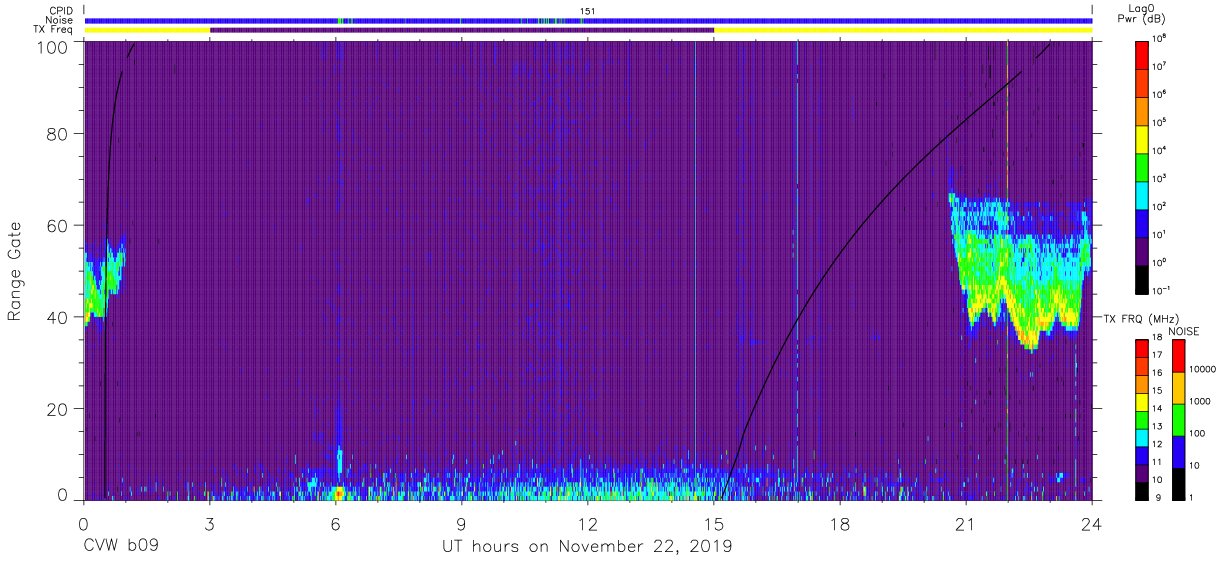
Task: Pick the red top segment of TX FRQ colorbar
Action: tap(1143, 348)
